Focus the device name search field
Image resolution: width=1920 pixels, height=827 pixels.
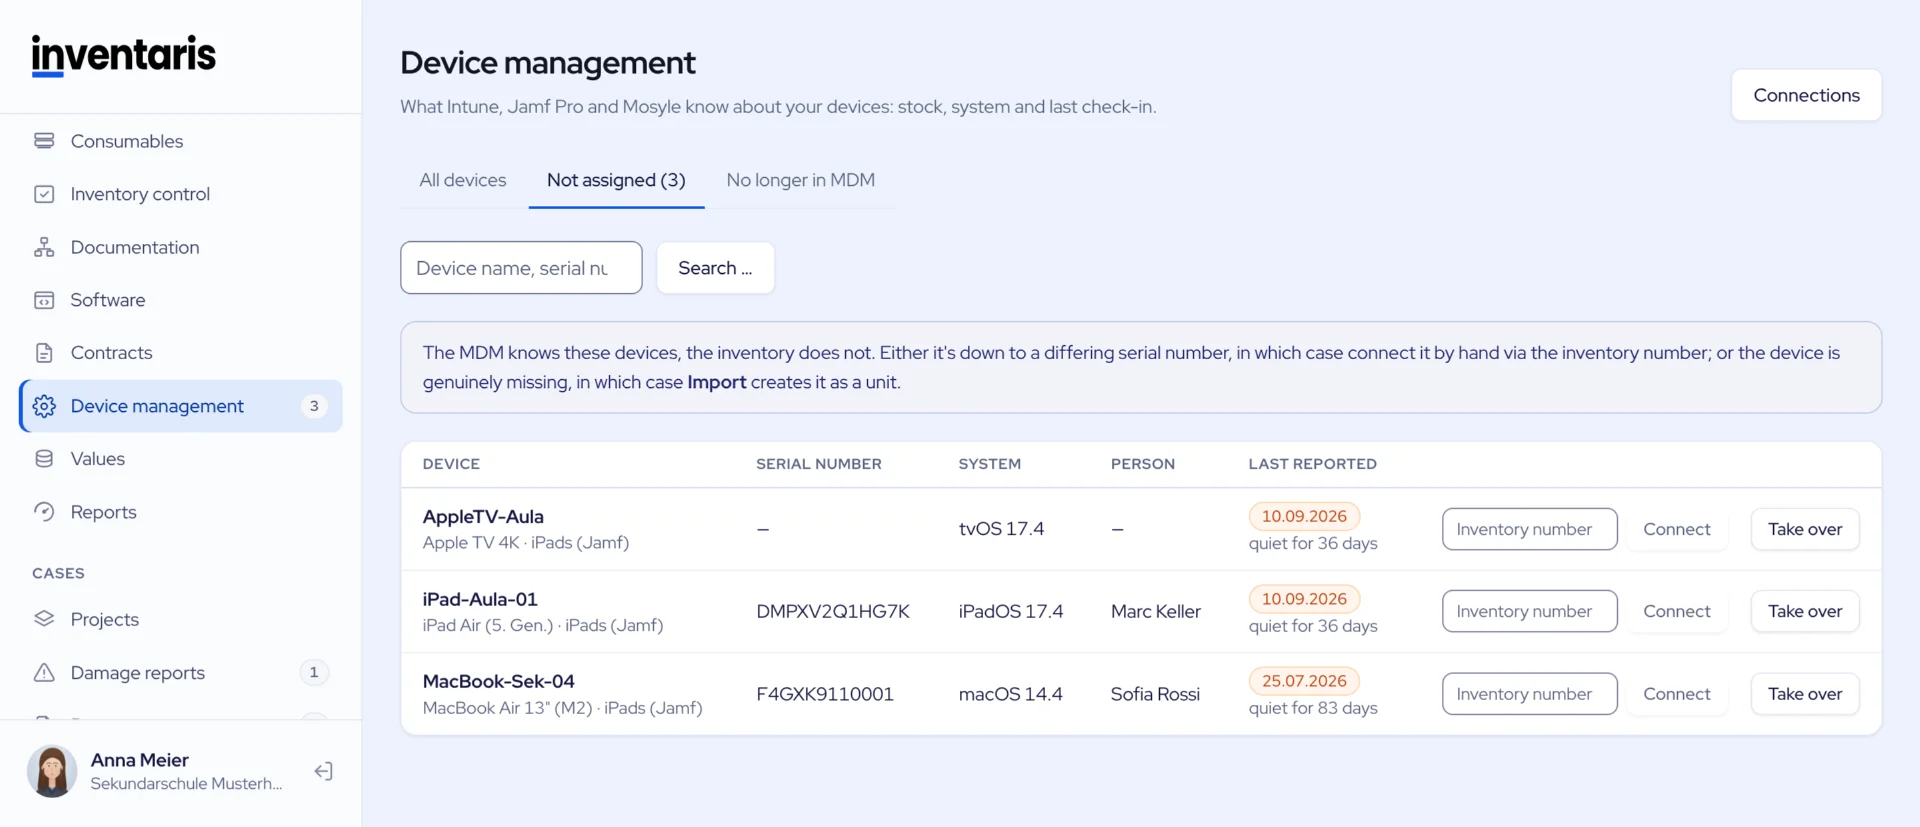[521, 268]
